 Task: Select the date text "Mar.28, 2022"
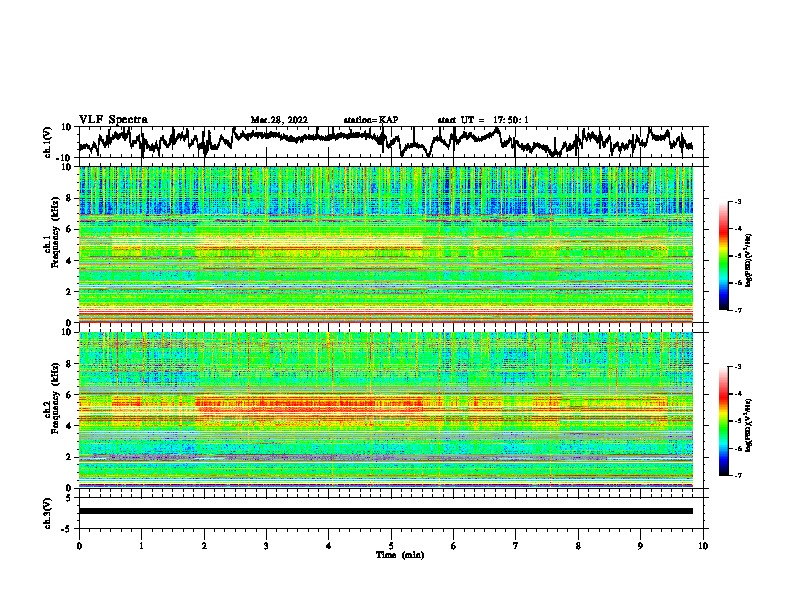(279, 120)
